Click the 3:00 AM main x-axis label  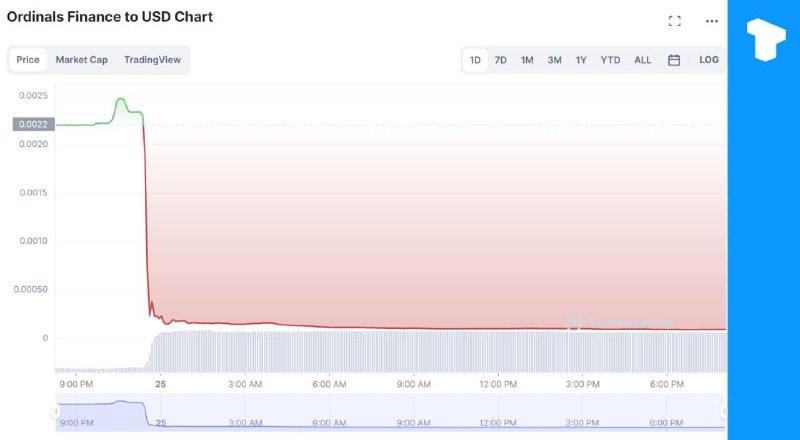coord(245,384)
